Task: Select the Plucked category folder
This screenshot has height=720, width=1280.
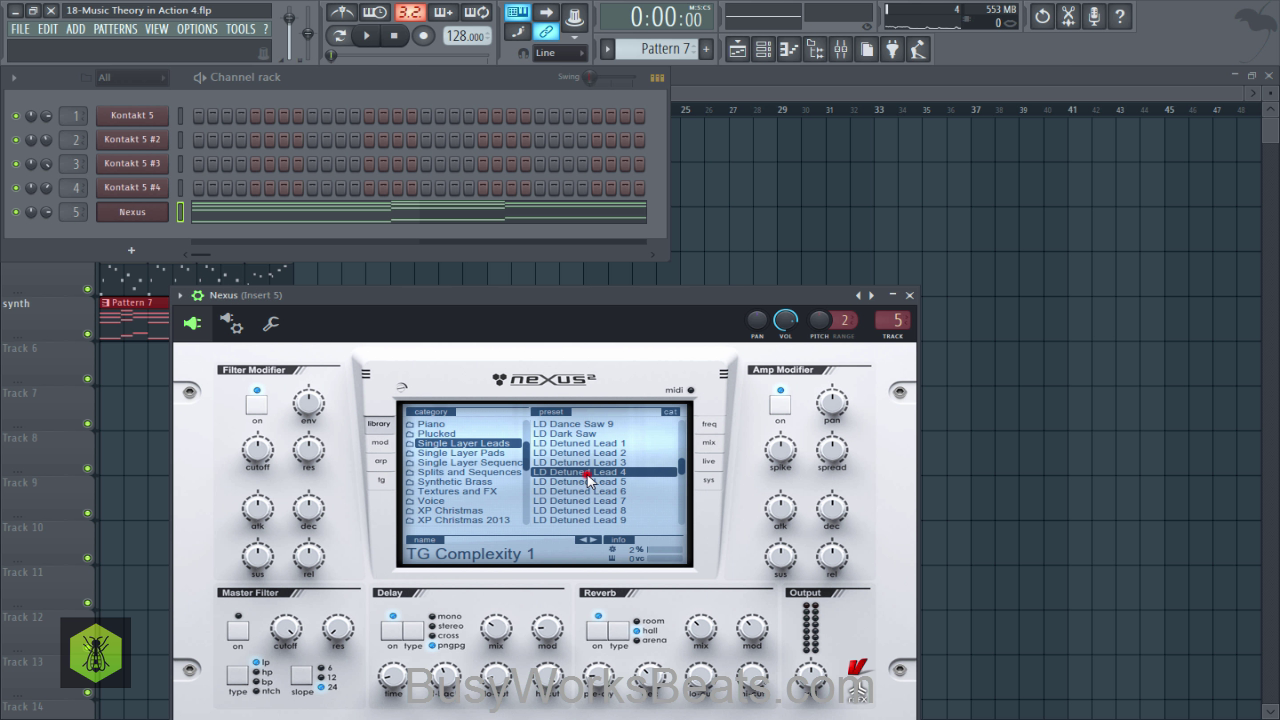Action: coord(436,434)
